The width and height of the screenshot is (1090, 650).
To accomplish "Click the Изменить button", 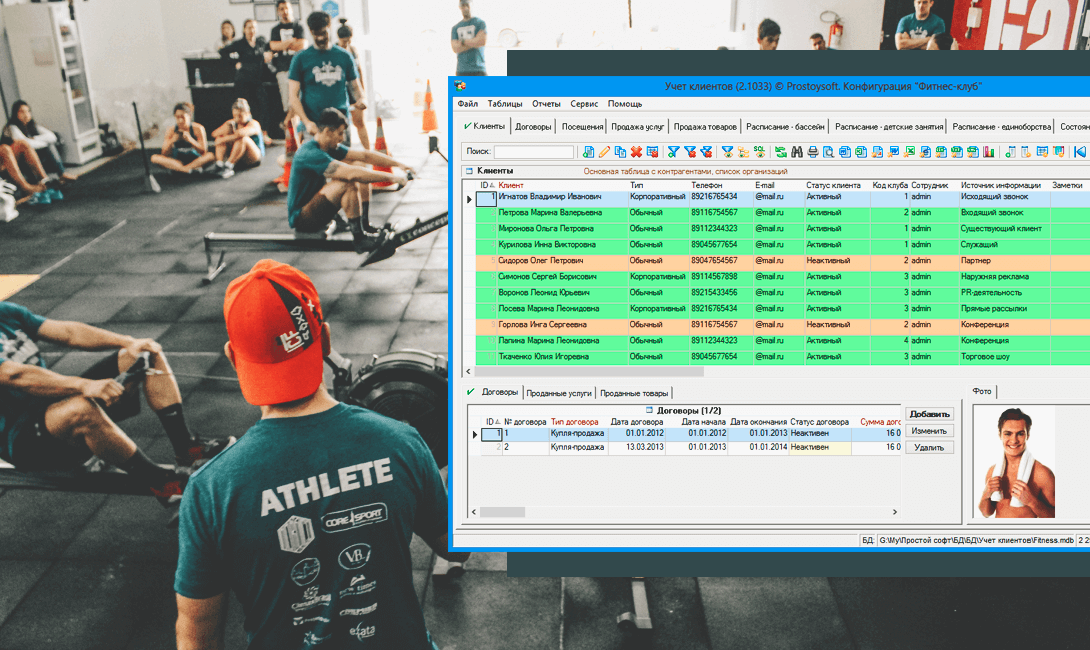I will [929, 431].
